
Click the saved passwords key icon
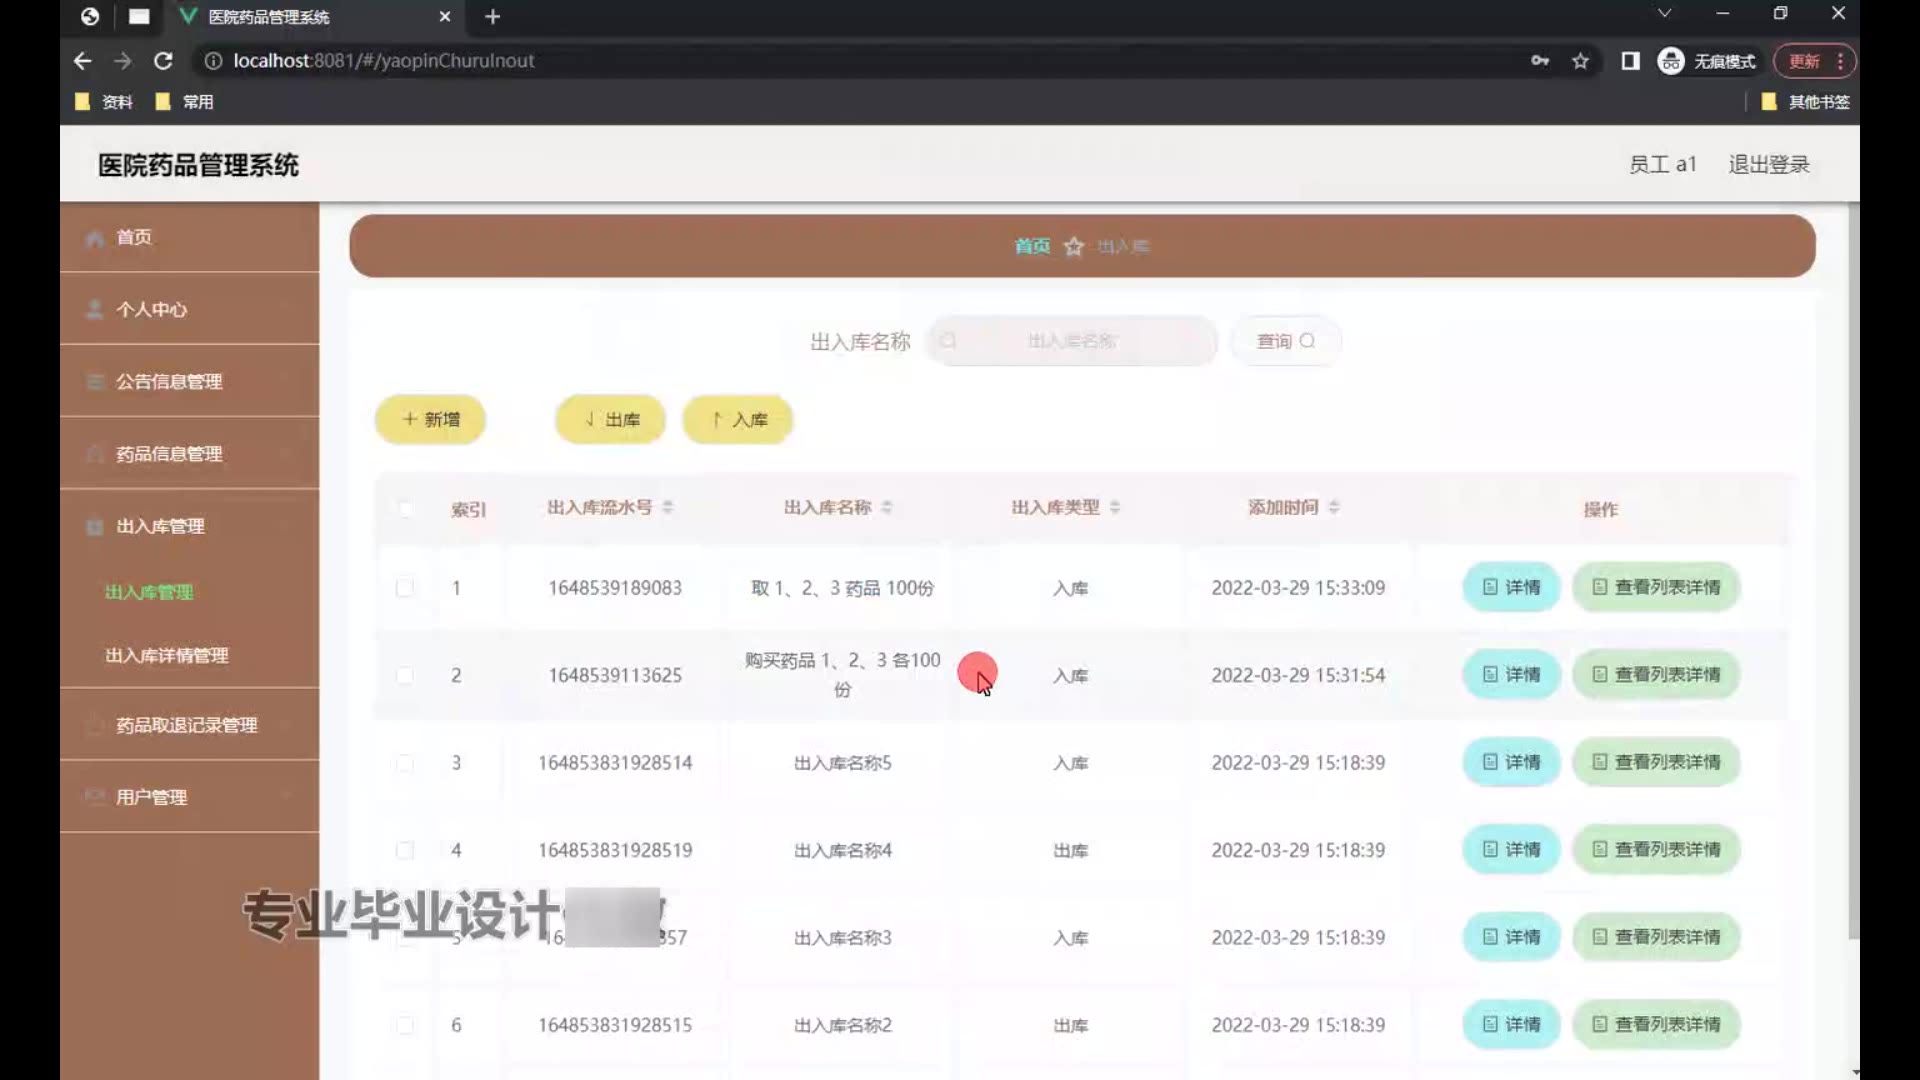tap(1540, 61)
